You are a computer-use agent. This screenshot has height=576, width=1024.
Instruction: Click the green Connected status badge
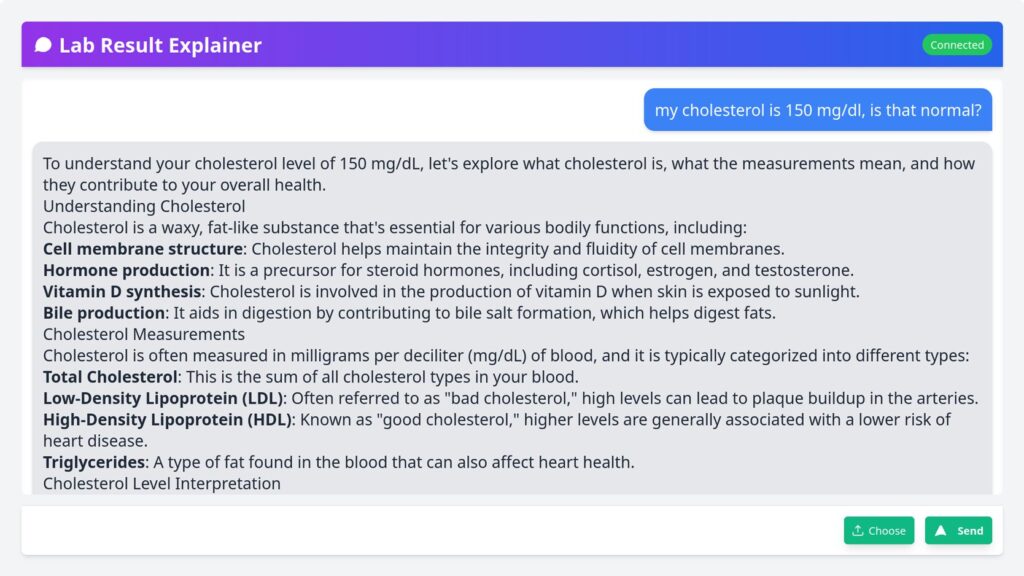click(957, 45)
